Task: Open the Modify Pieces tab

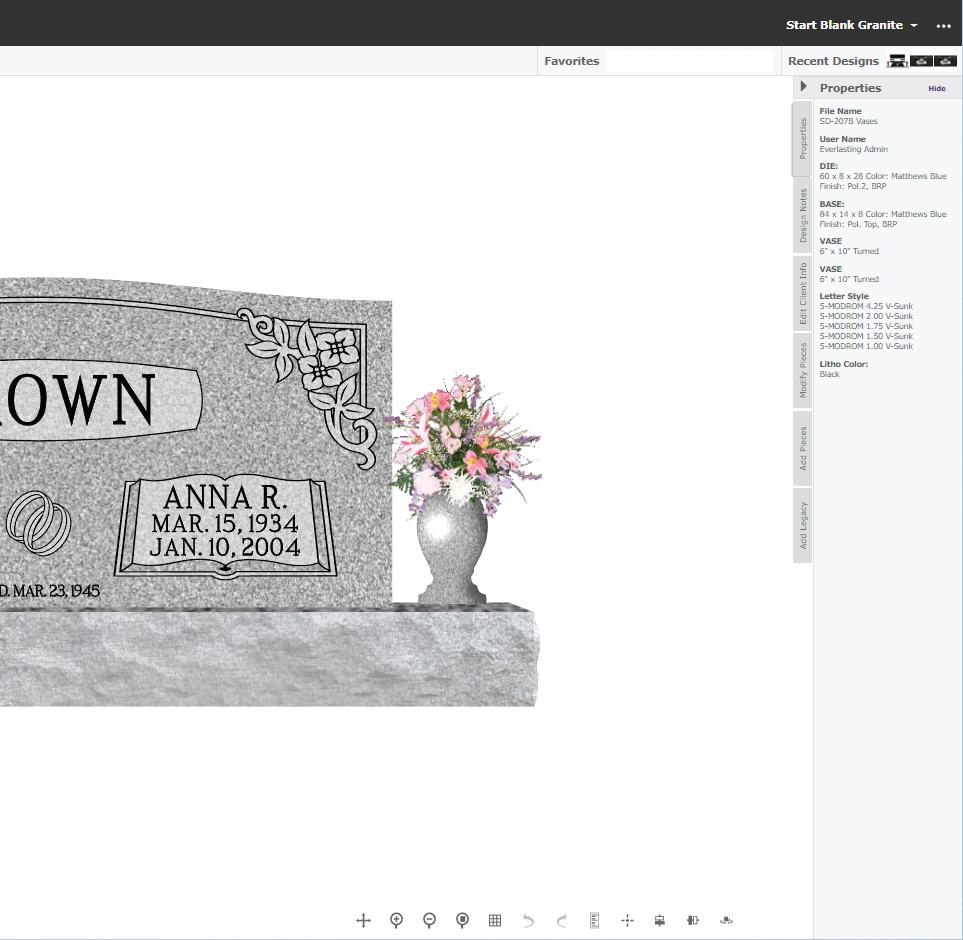Action: click(803, 370)
